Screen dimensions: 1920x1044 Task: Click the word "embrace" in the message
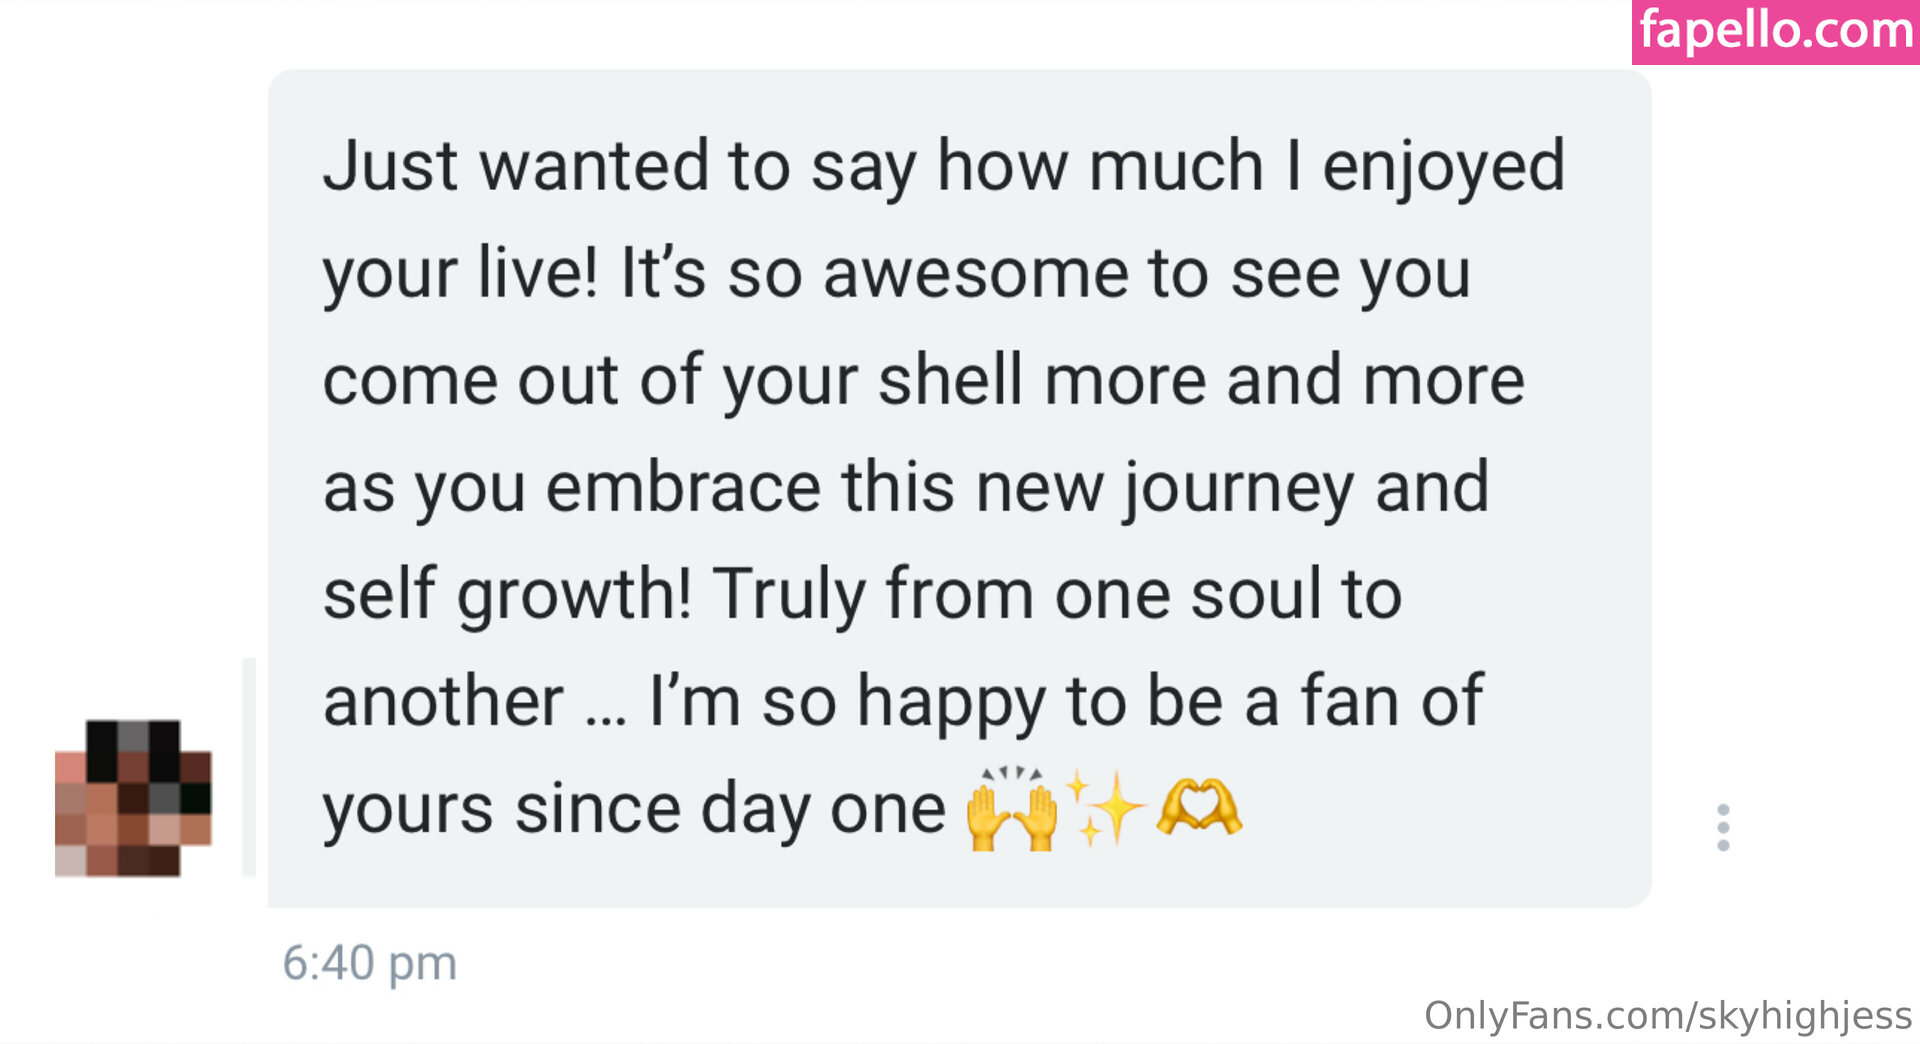pos(683,488)
